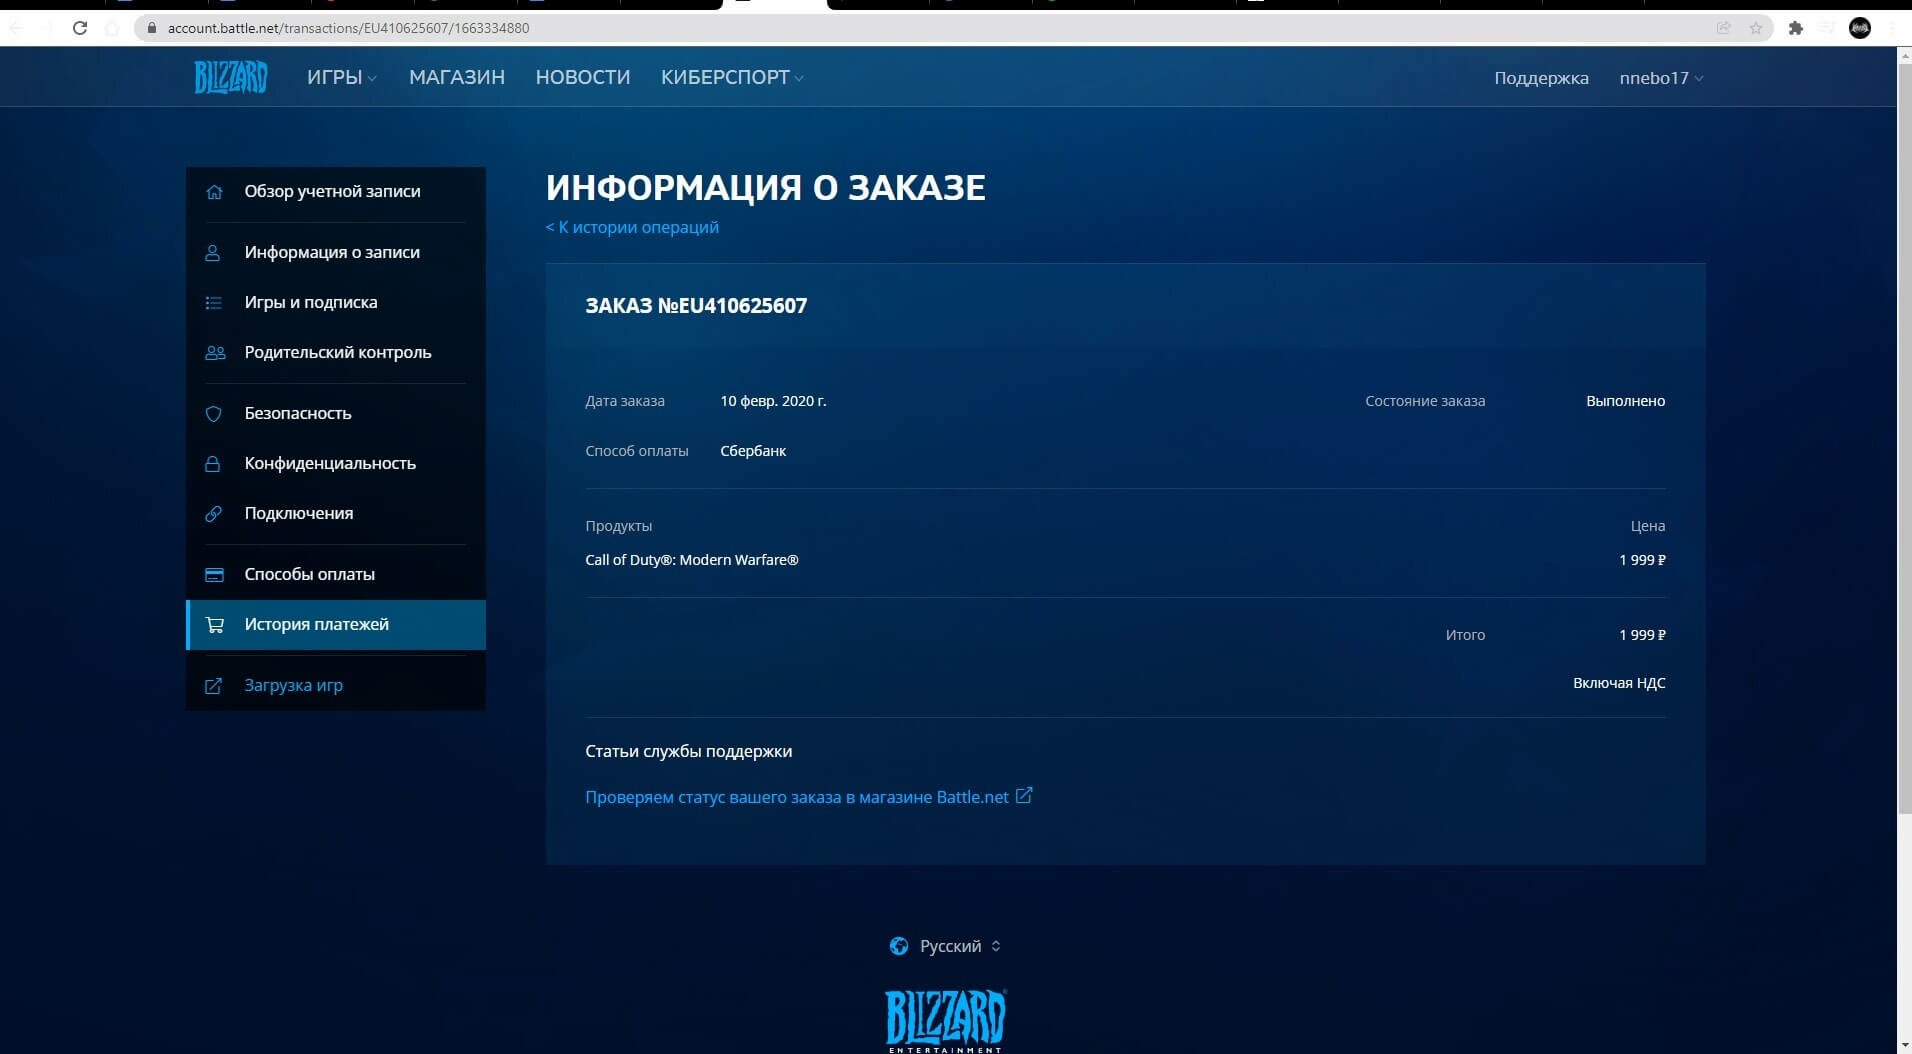Select История платежей in sidebar
This screenshot has width=1912, height=1054.
click(x=336, y=625)
